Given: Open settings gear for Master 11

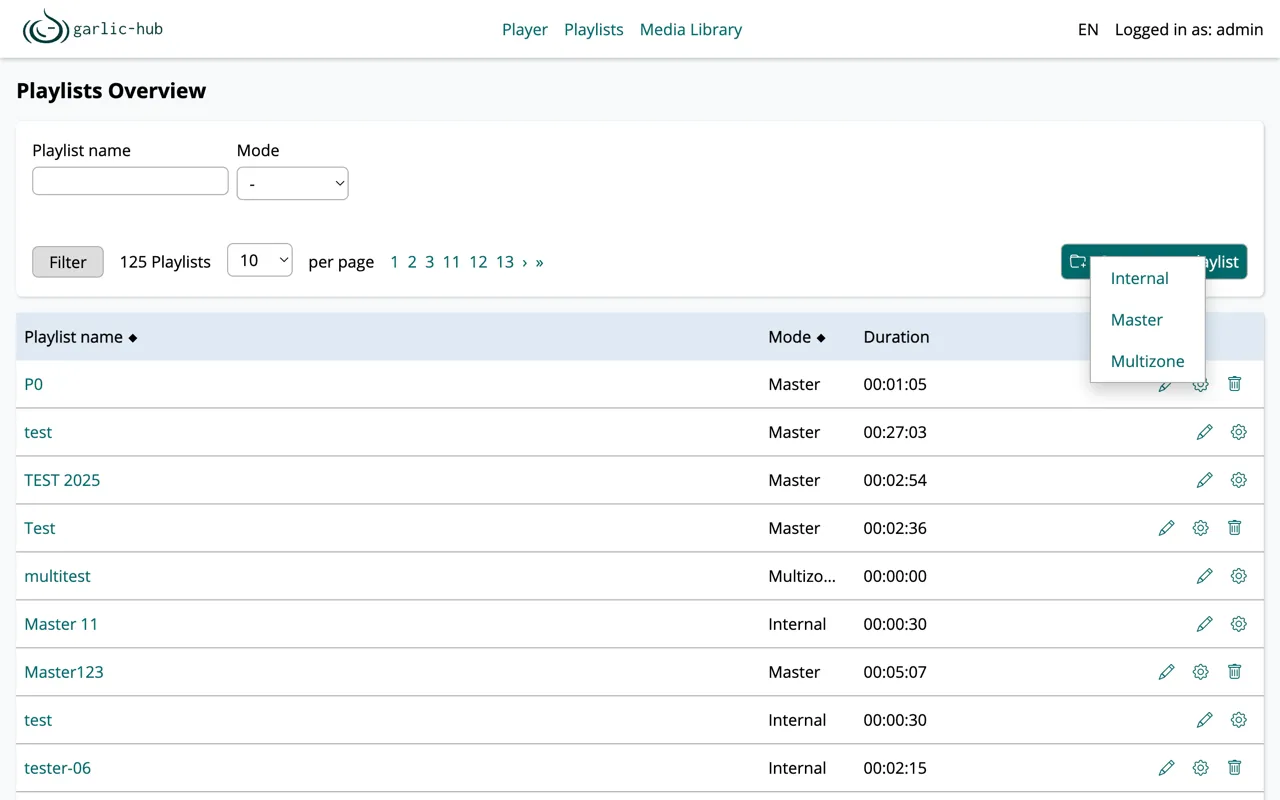Looking at the screenshot, I should [1238, 624].
